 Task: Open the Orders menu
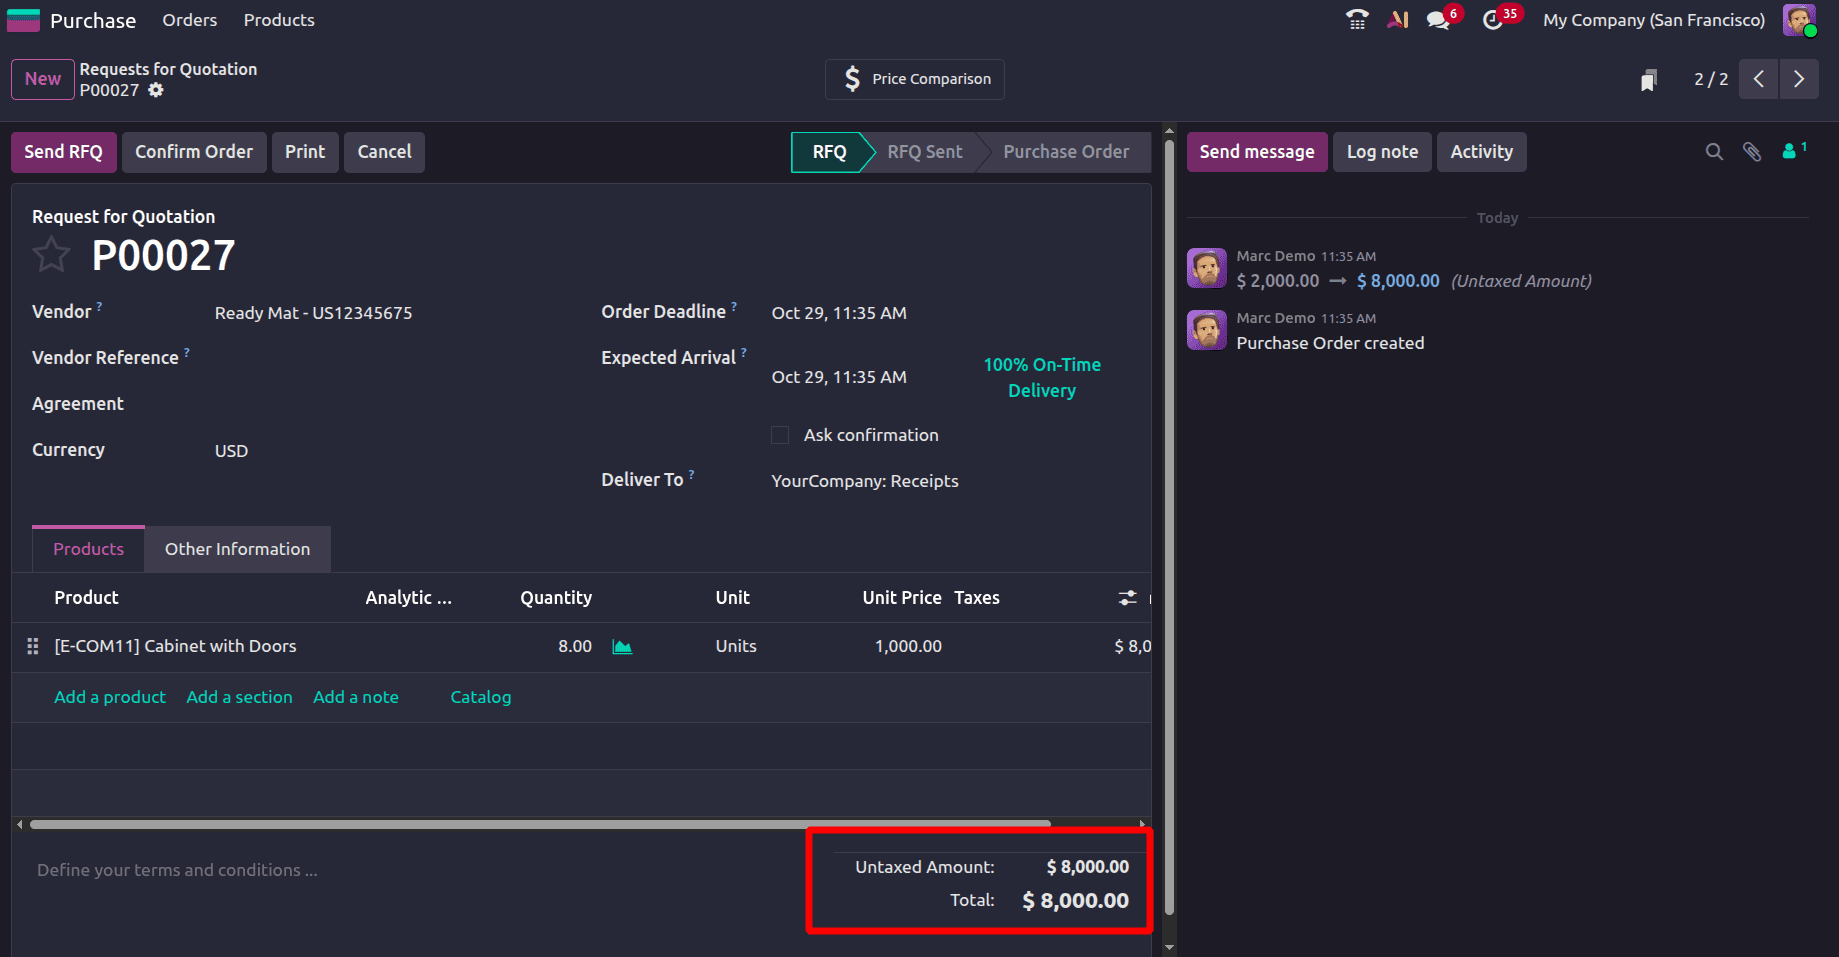click(x=189, y=19)
